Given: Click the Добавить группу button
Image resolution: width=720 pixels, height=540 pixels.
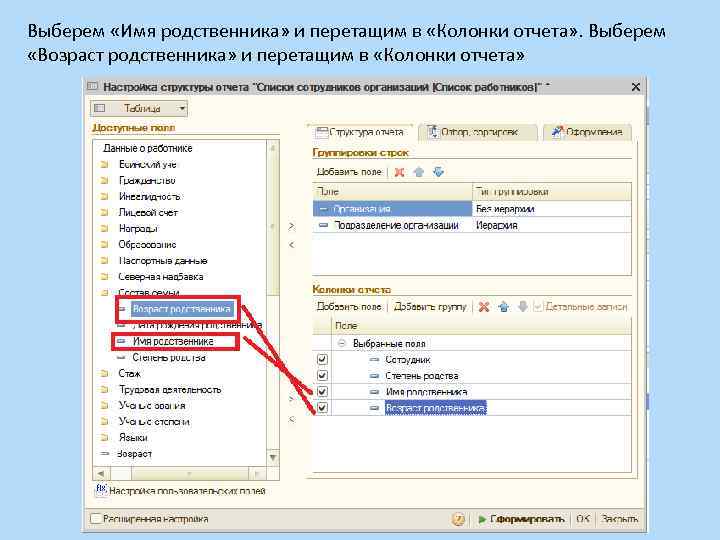Looking at the screenshot, I should click(x=430, y=307).
